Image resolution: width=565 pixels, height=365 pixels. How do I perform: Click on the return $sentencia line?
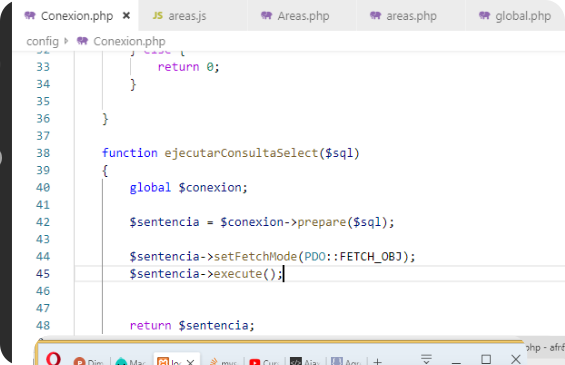(192, 326)
